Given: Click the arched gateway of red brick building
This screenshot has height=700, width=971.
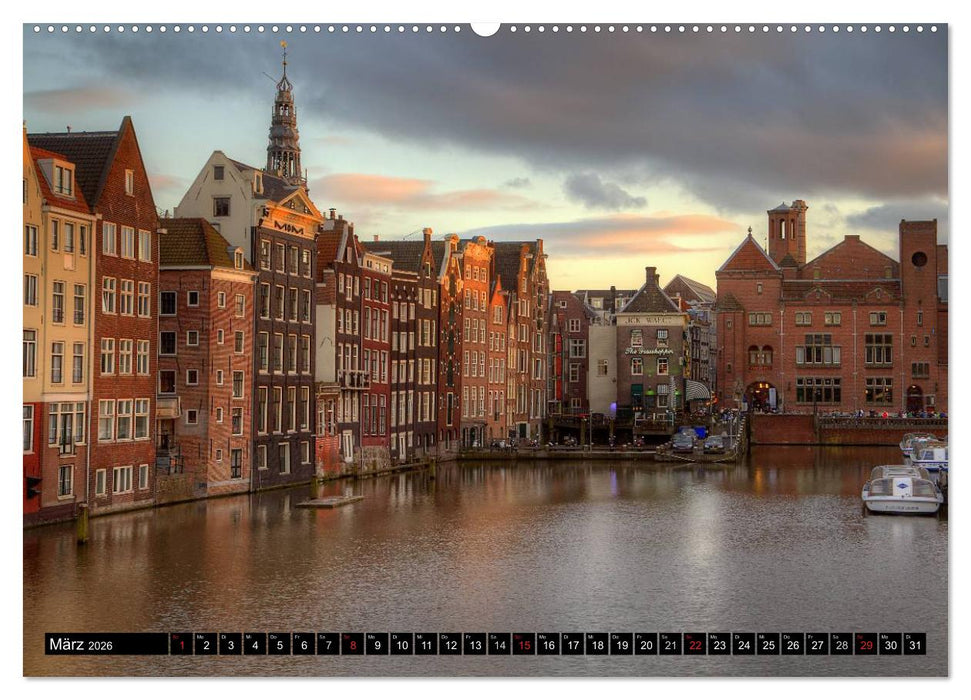Looking at the screenshot, I should (760, 397).
